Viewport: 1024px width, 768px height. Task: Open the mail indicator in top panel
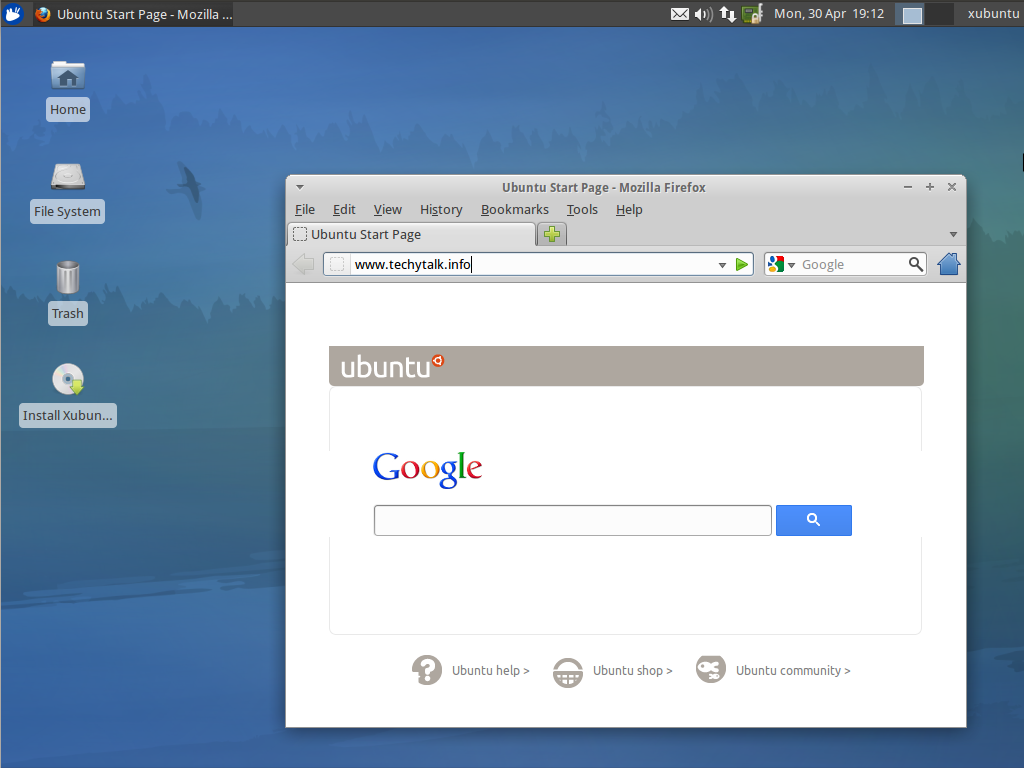coord(679,14)
